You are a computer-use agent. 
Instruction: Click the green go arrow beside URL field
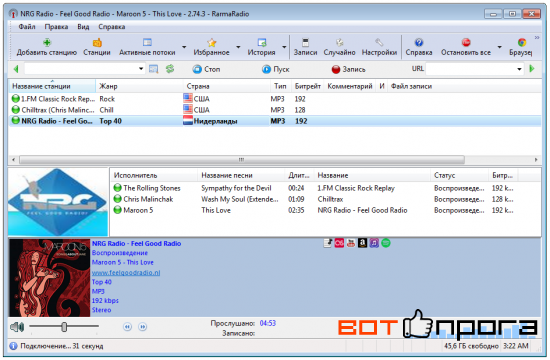click(x=532, y=69)
